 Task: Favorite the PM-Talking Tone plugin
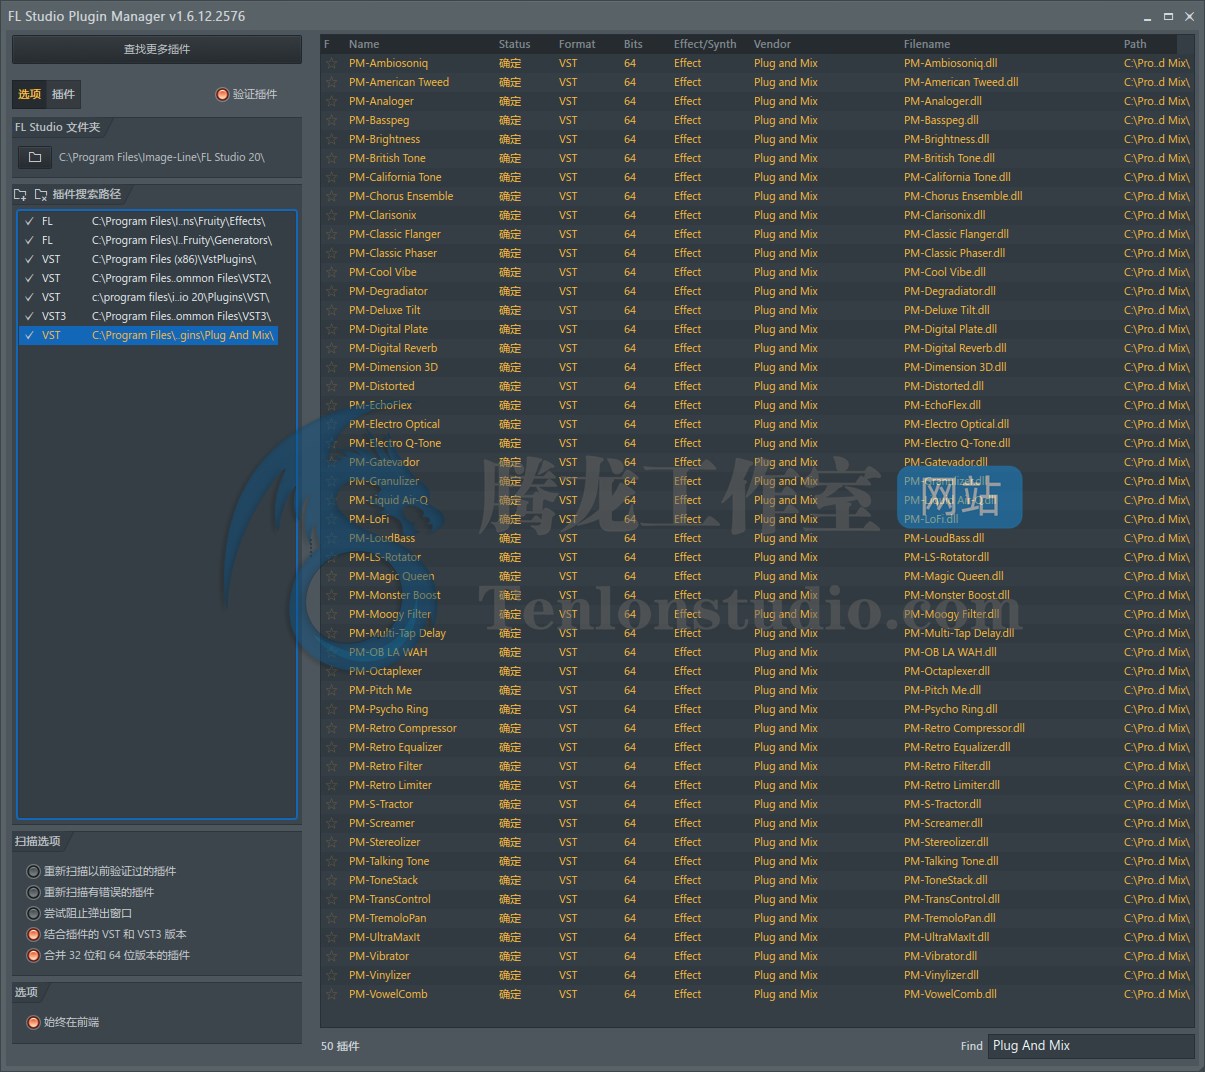331,861
